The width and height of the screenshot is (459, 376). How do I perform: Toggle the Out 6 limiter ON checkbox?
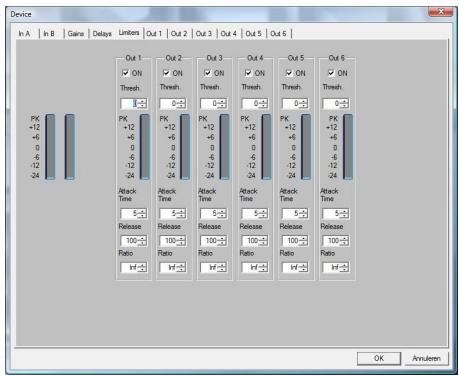tap(331, 73)
